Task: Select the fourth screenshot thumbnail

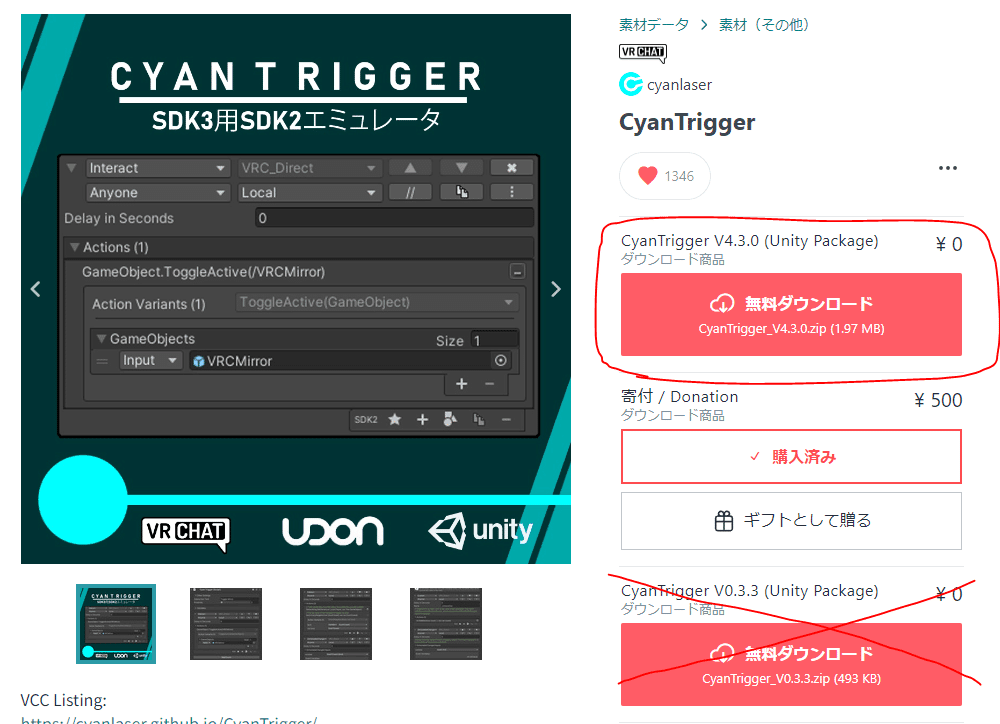Action: (x=446, y=624)
